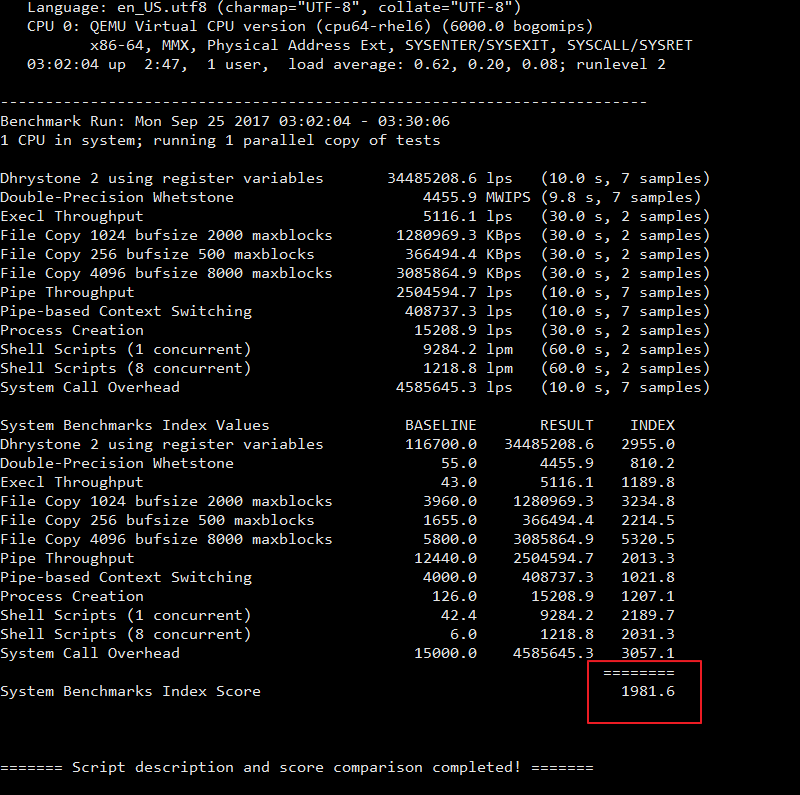
Task: Click the baseline value 43.0
Action: pyautogui.click(x=459, y=482)
